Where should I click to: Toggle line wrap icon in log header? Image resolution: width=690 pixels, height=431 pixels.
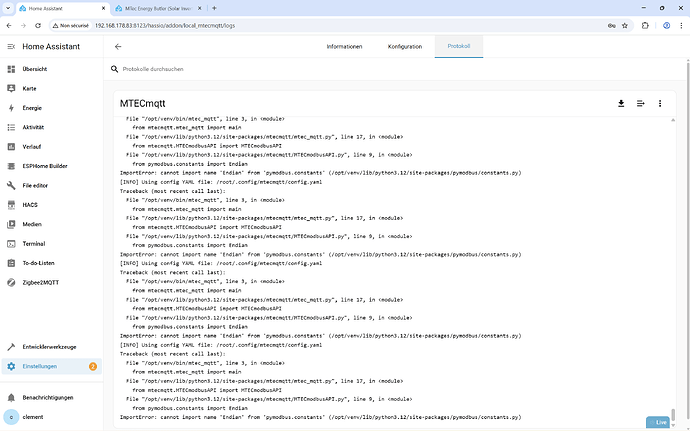(x=641, y=103)
